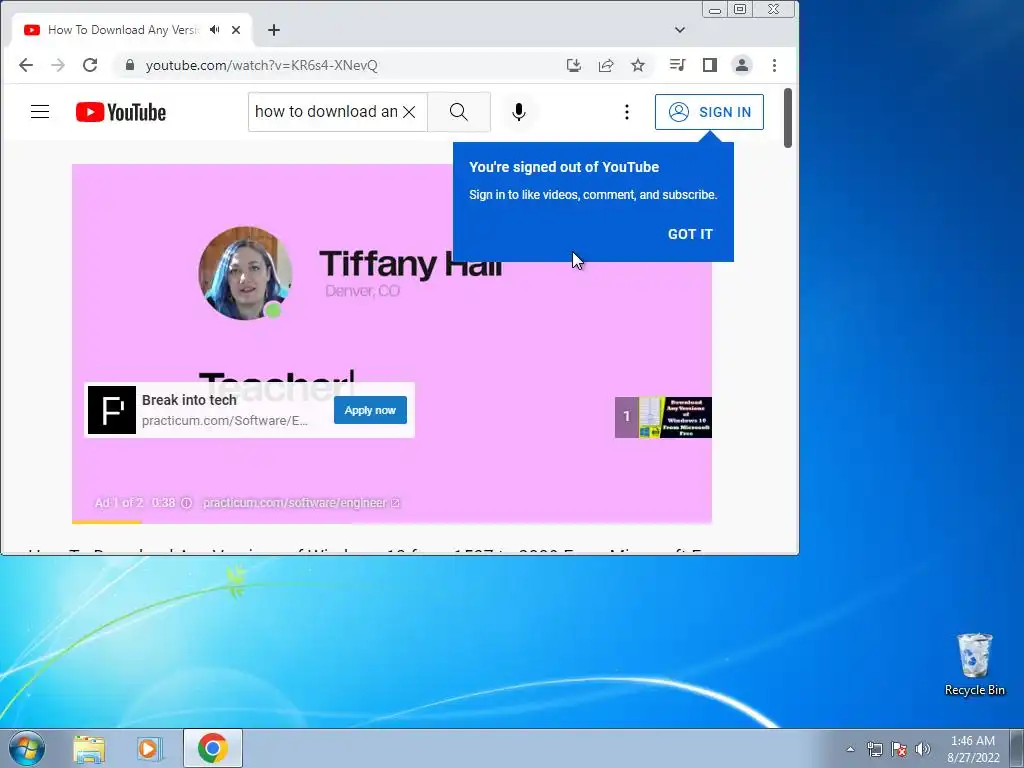Show hidden tray icons arrow
Viewport: 1024px width, 768px height.
click(x=850, y=749)
